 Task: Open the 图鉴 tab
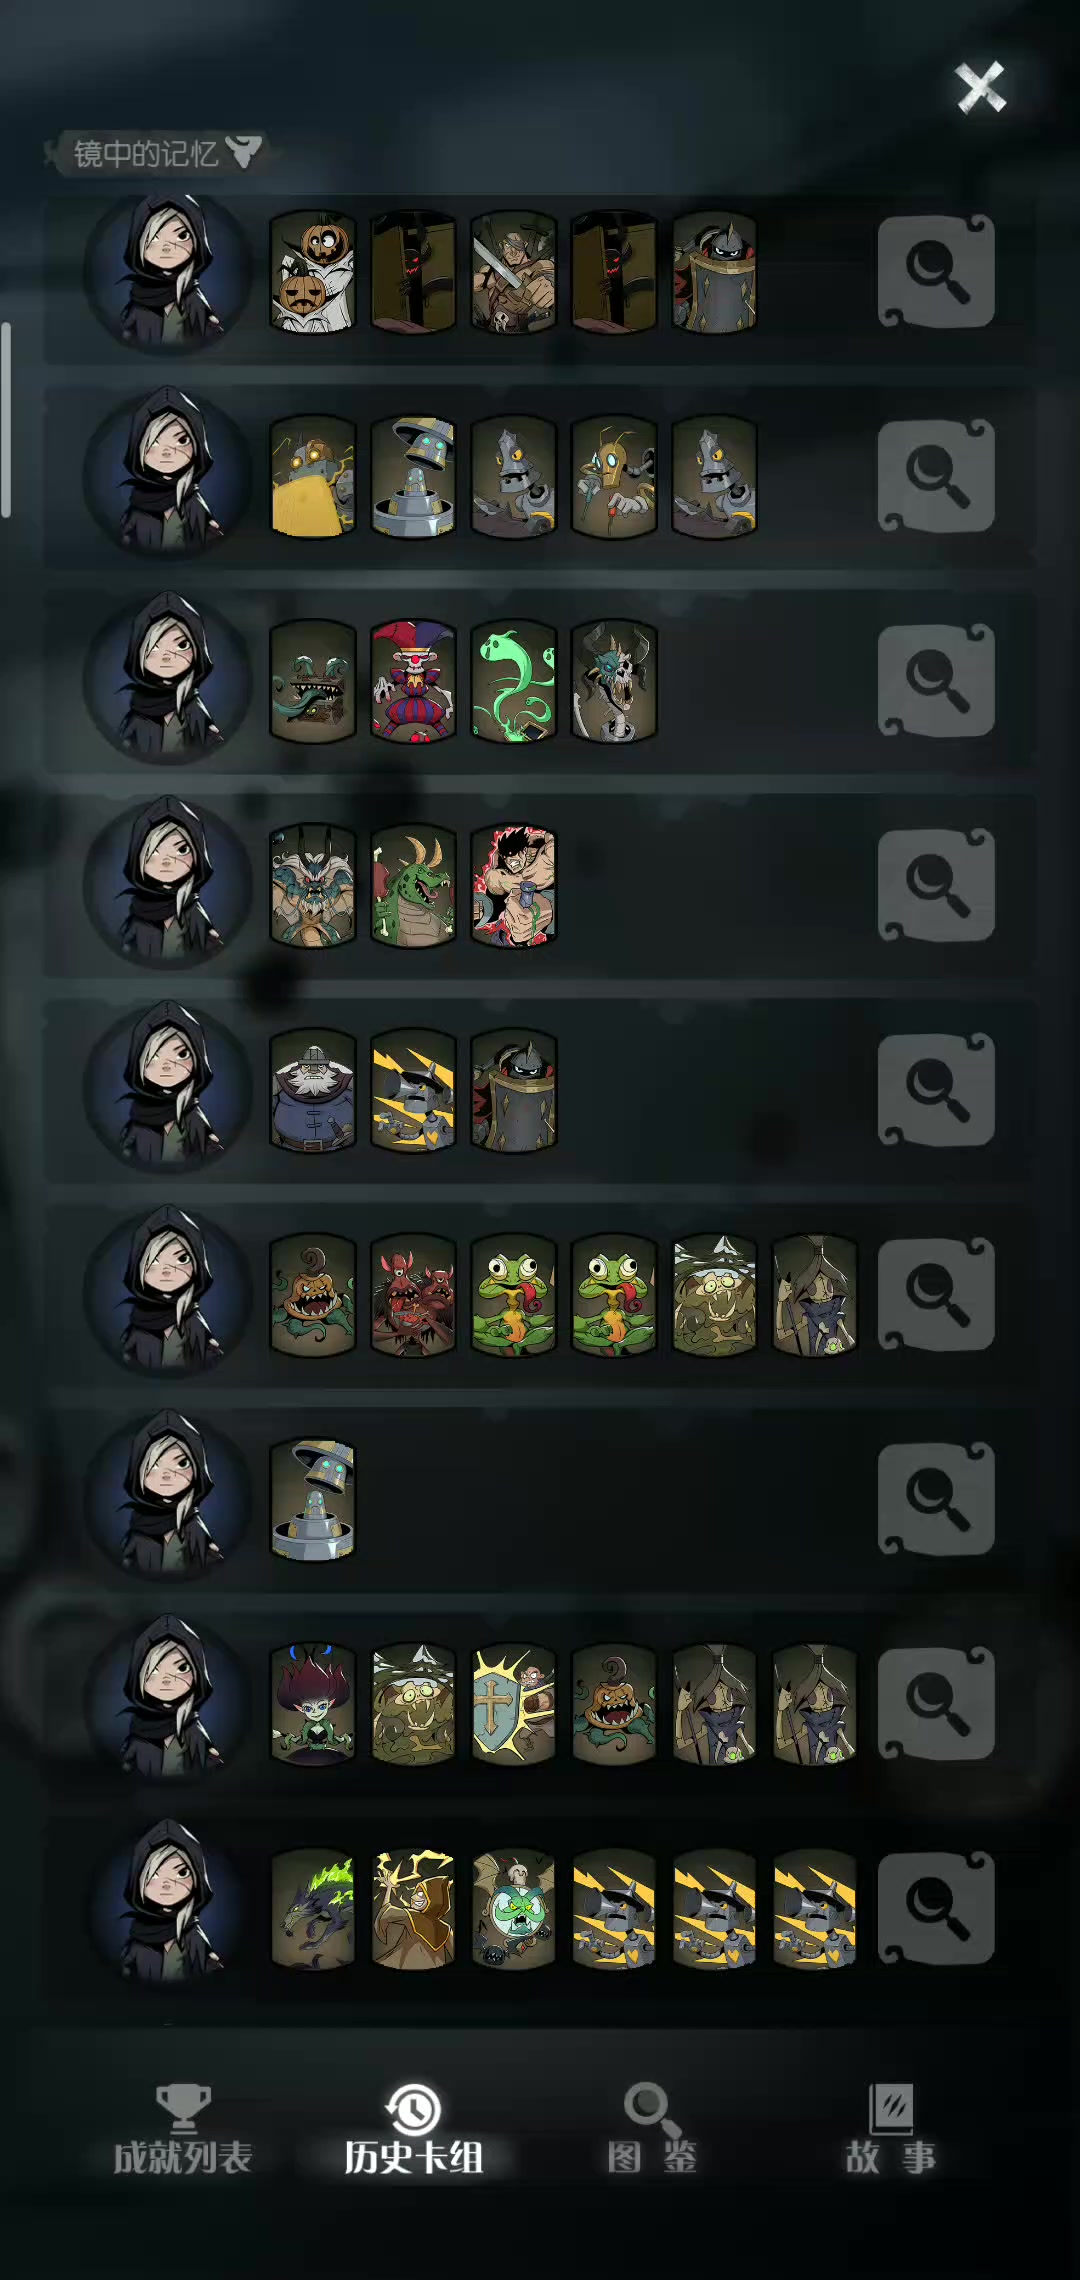[x=652, y=2129]
